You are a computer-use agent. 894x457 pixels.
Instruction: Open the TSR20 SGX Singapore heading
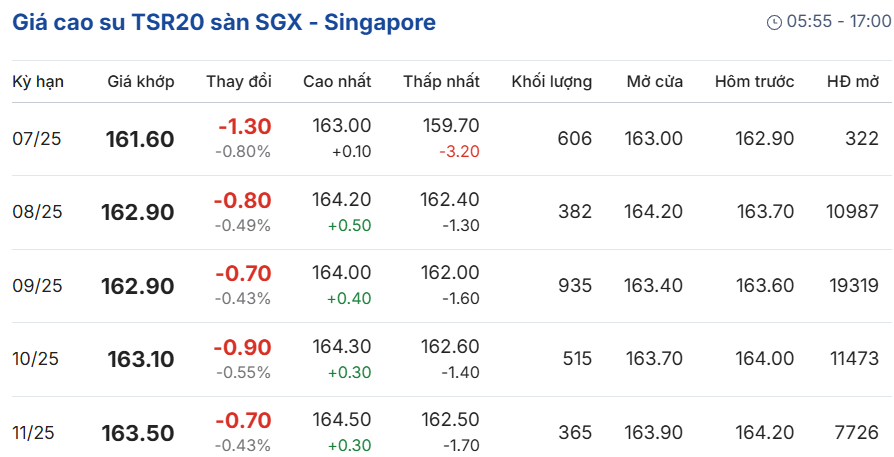tap(224, 23)
